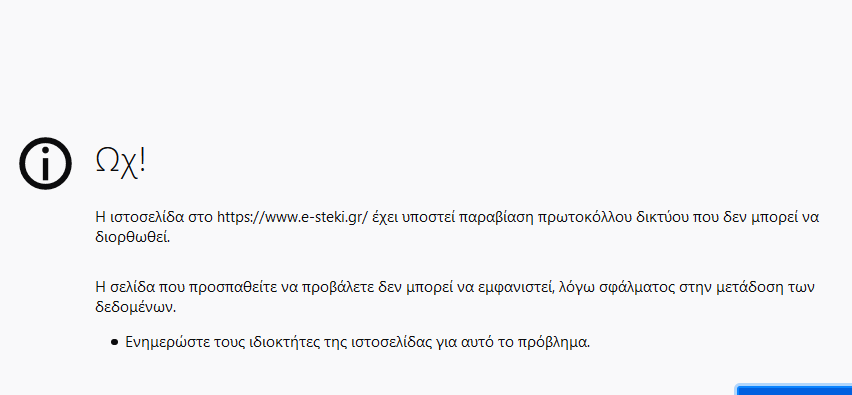The image size is (852, 395).
Task: Click the word 'ιστοσελίδας' in the bullet item
Action: point(399,343)
